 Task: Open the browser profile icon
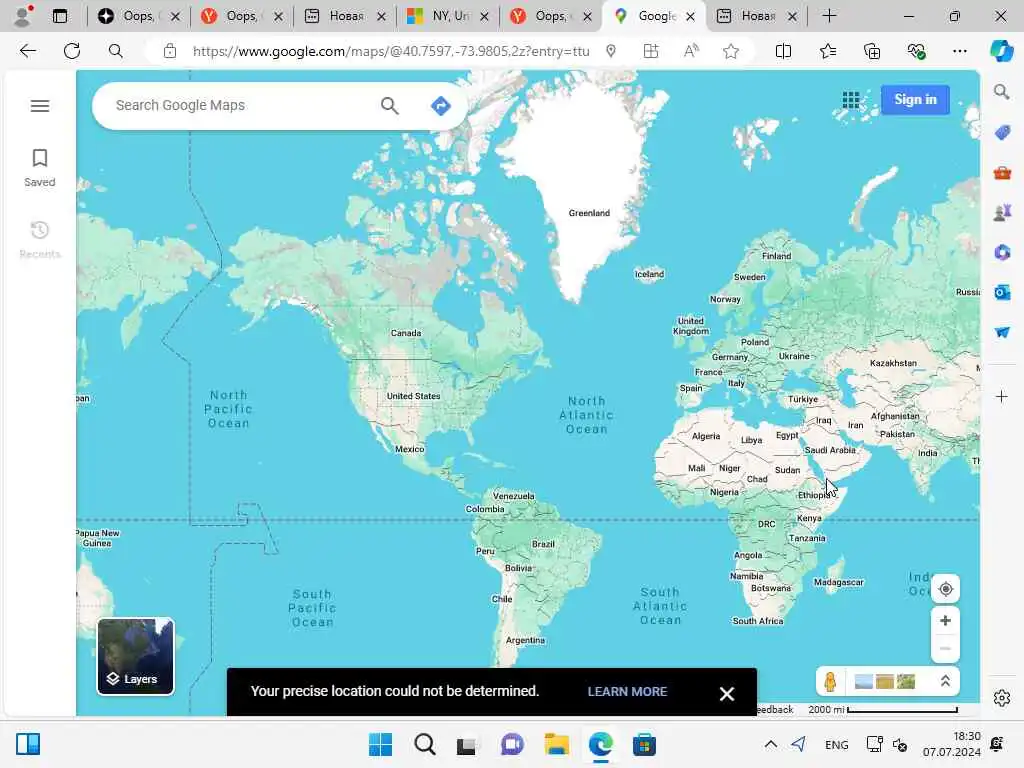pos(24,16)
